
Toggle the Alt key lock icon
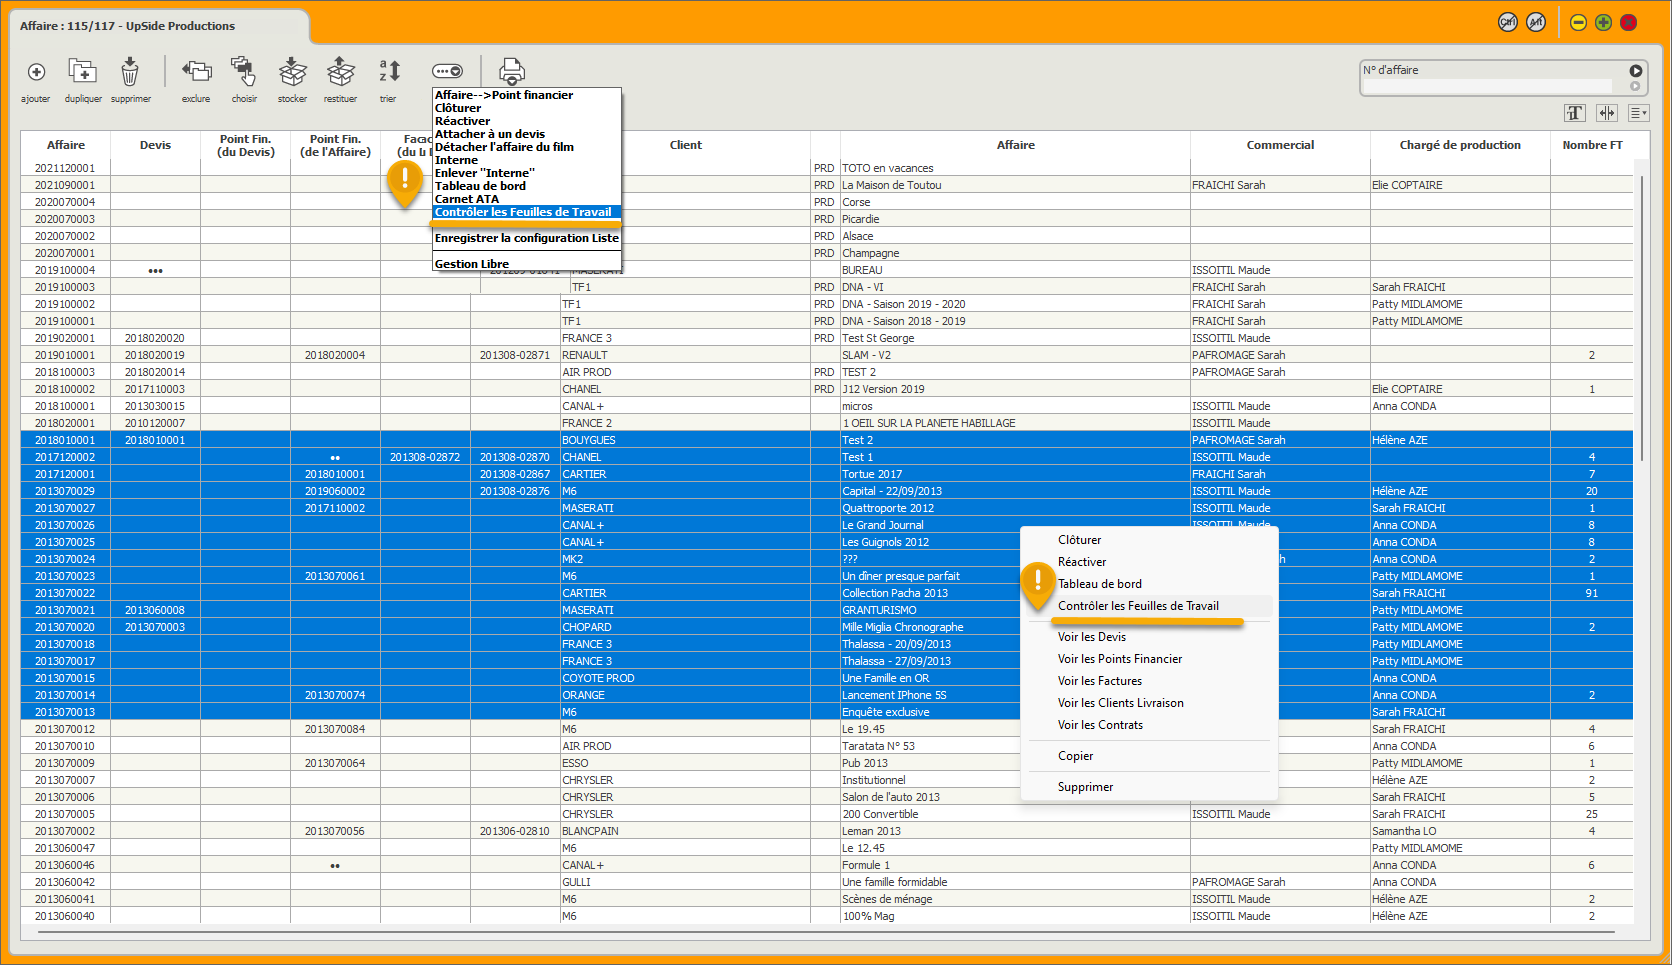(x=1536, y=23)
